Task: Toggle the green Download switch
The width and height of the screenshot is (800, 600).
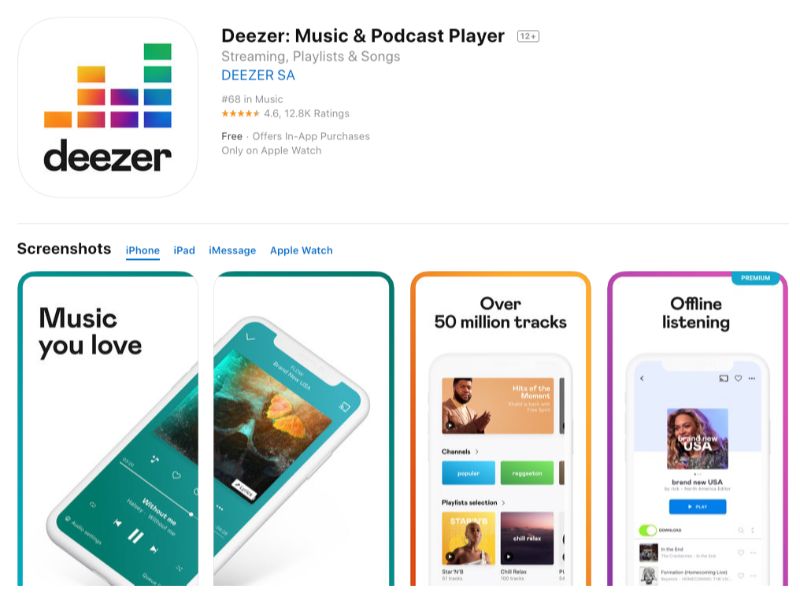Action: coord(647,530)
